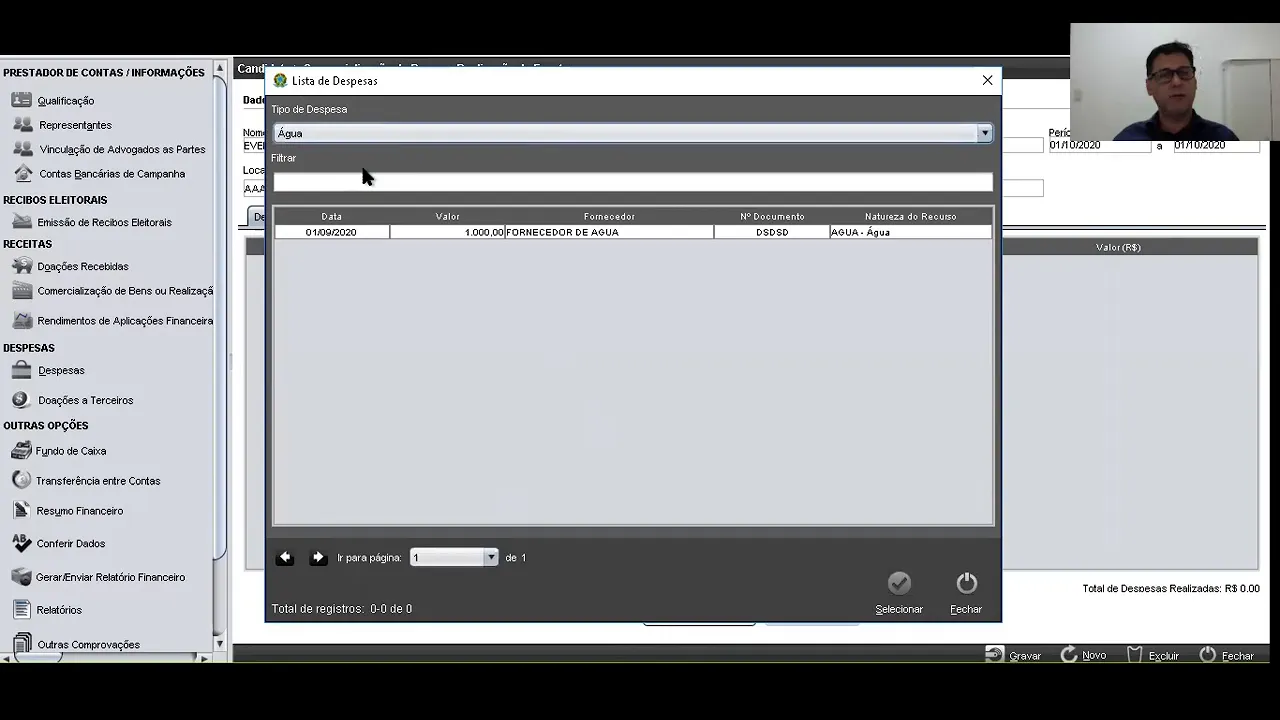The image size is (1280, 720).
Task: Go to previous page arrow
Action: pos(285,557)
